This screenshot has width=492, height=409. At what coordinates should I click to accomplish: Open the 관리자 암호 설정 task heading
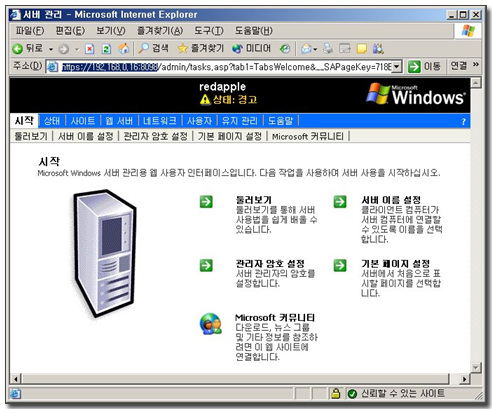click(x=270, y=264)
